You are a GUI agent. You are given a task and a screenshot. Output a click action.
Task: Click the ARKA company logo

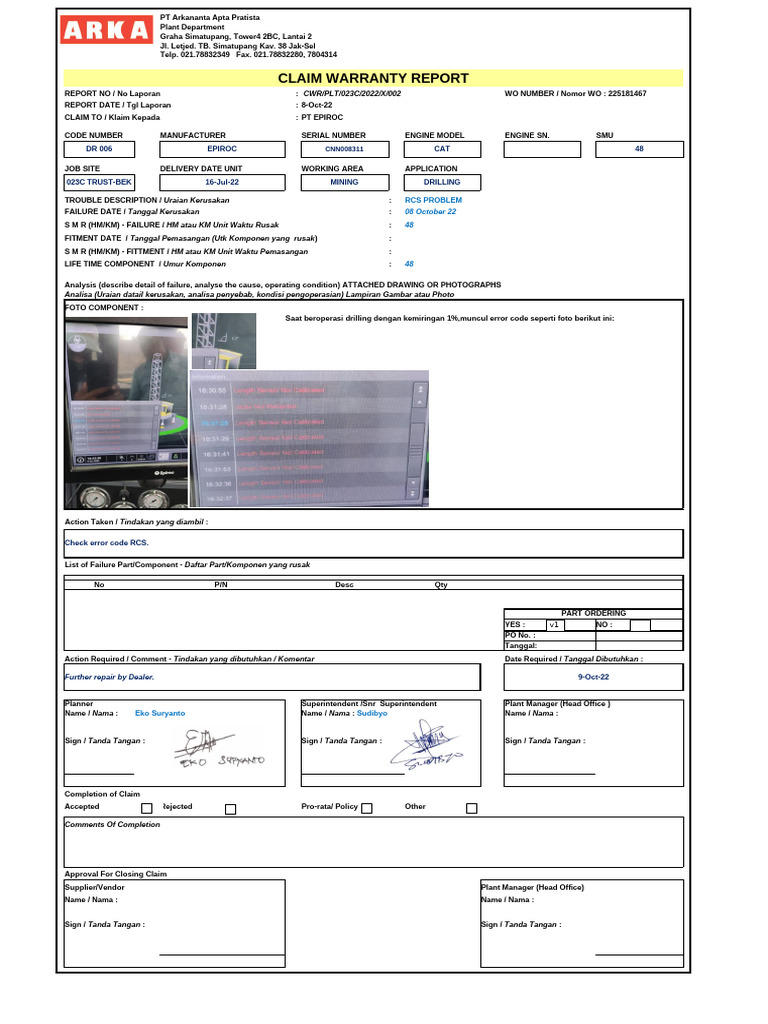106,30
